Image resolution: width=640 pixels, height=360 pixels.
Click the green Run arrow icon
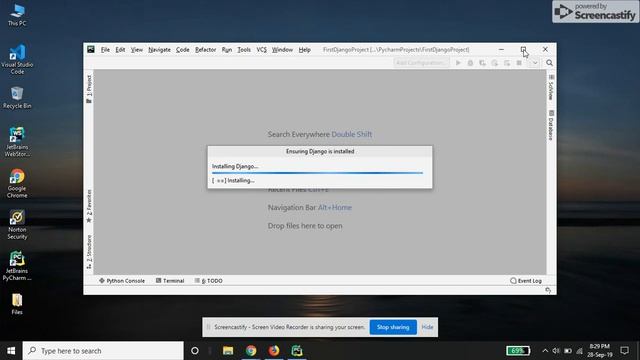coord(458,63)
